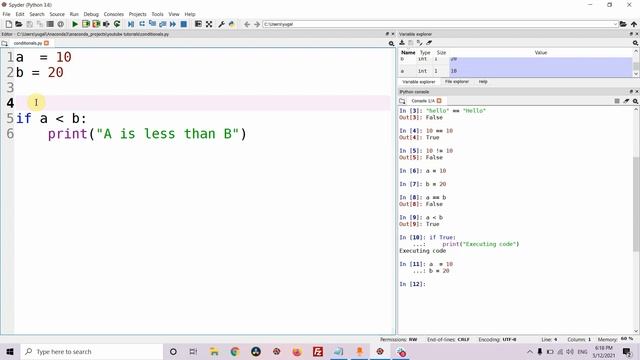
Task: Start debugging the file icon
Action: tap(131, 24)
